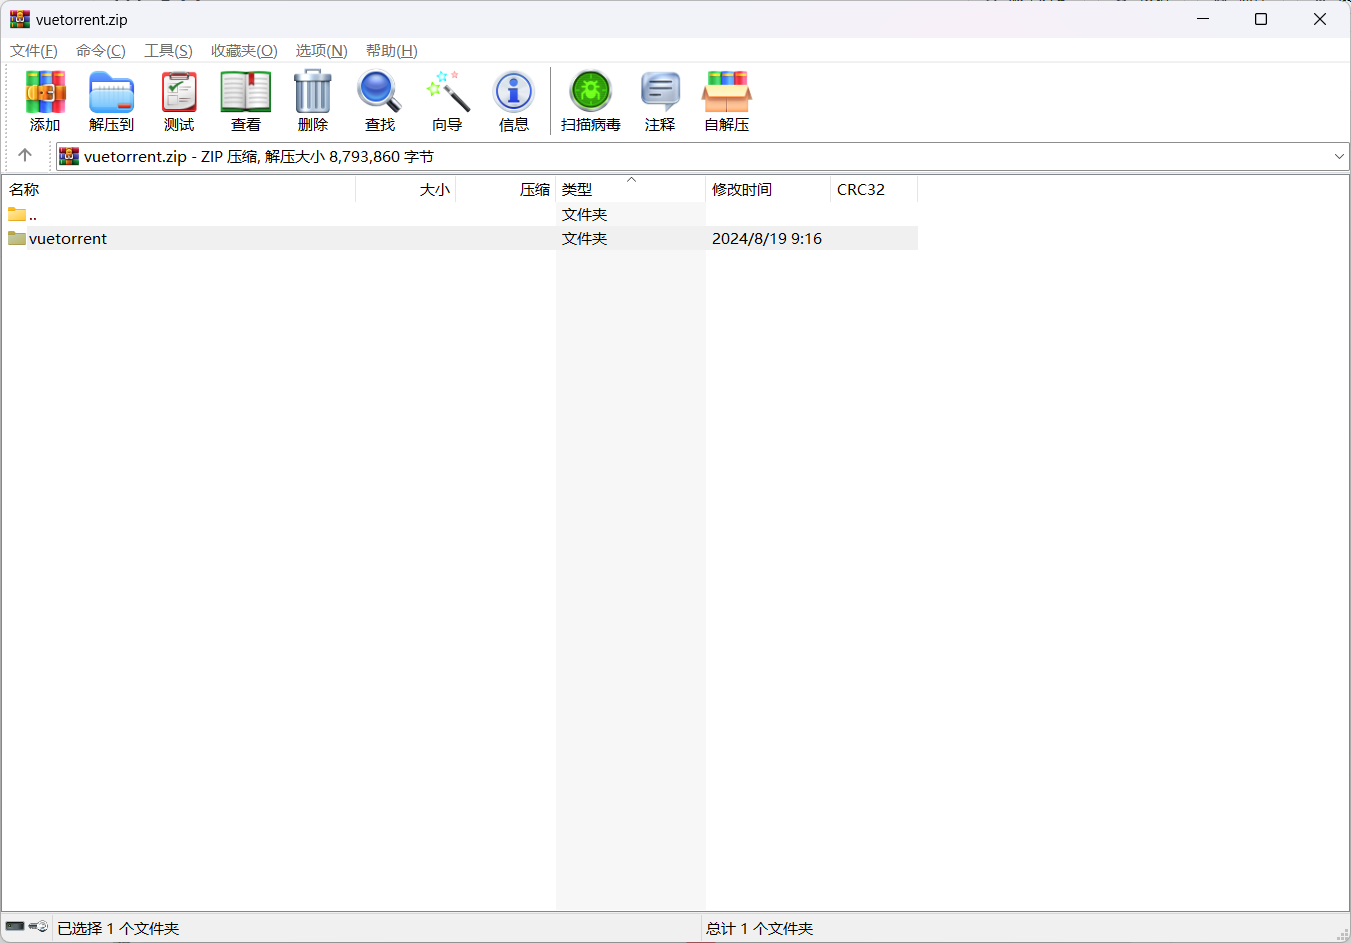Show archive 信息 (Info) icon
This screenshot has height=943, width=1351.
click(x=514, y=101)
